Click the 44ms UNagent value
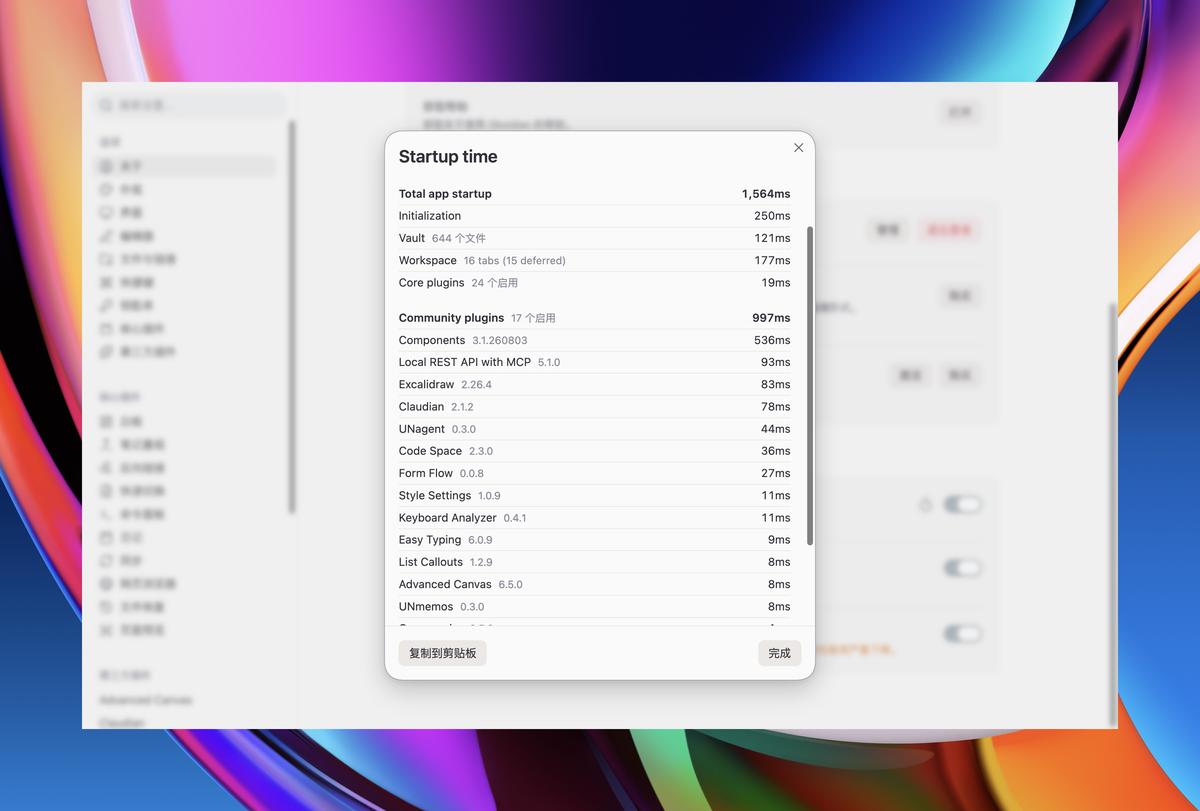Viewport: 1200px width, 811px height. (775, 429)
